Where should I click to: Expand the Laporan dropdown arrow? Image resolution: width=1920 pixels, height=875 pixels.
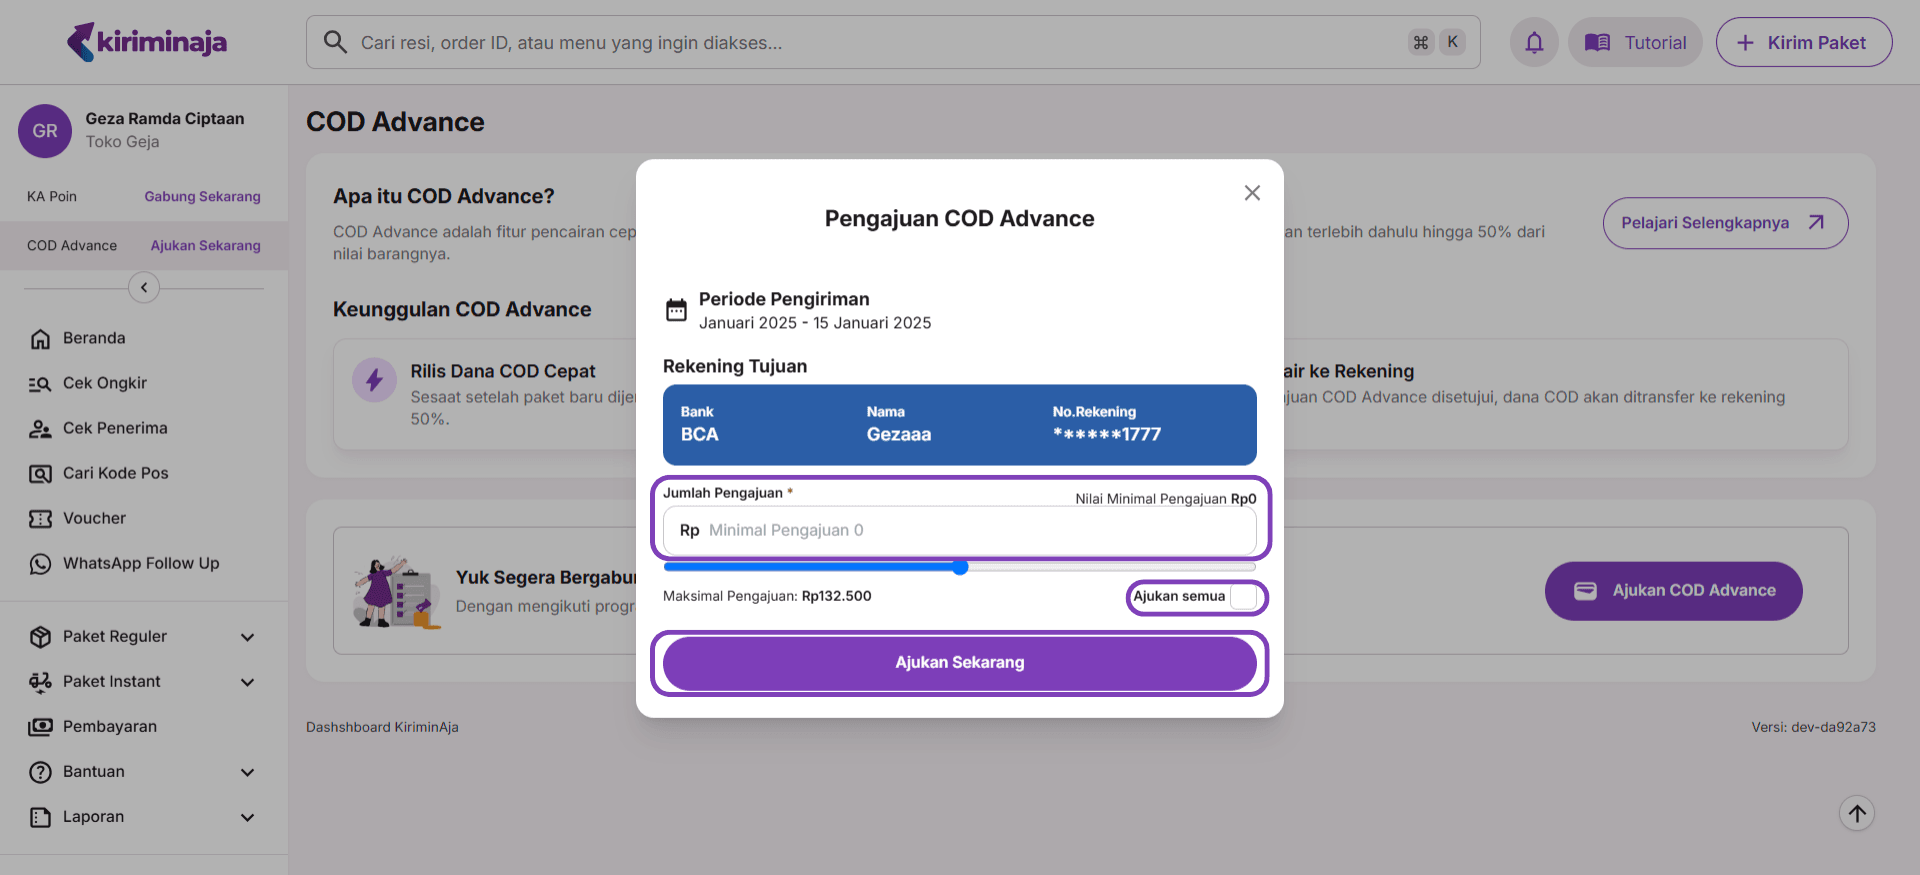tap(247, 817)
